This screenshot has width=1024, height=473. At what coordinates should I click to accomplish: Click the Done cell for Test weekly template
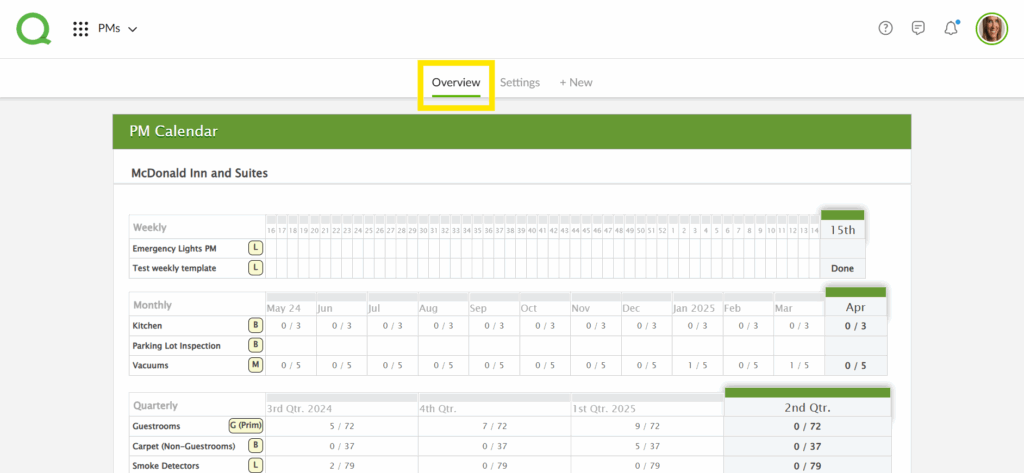pyautogui.click(x=842, y=268)
